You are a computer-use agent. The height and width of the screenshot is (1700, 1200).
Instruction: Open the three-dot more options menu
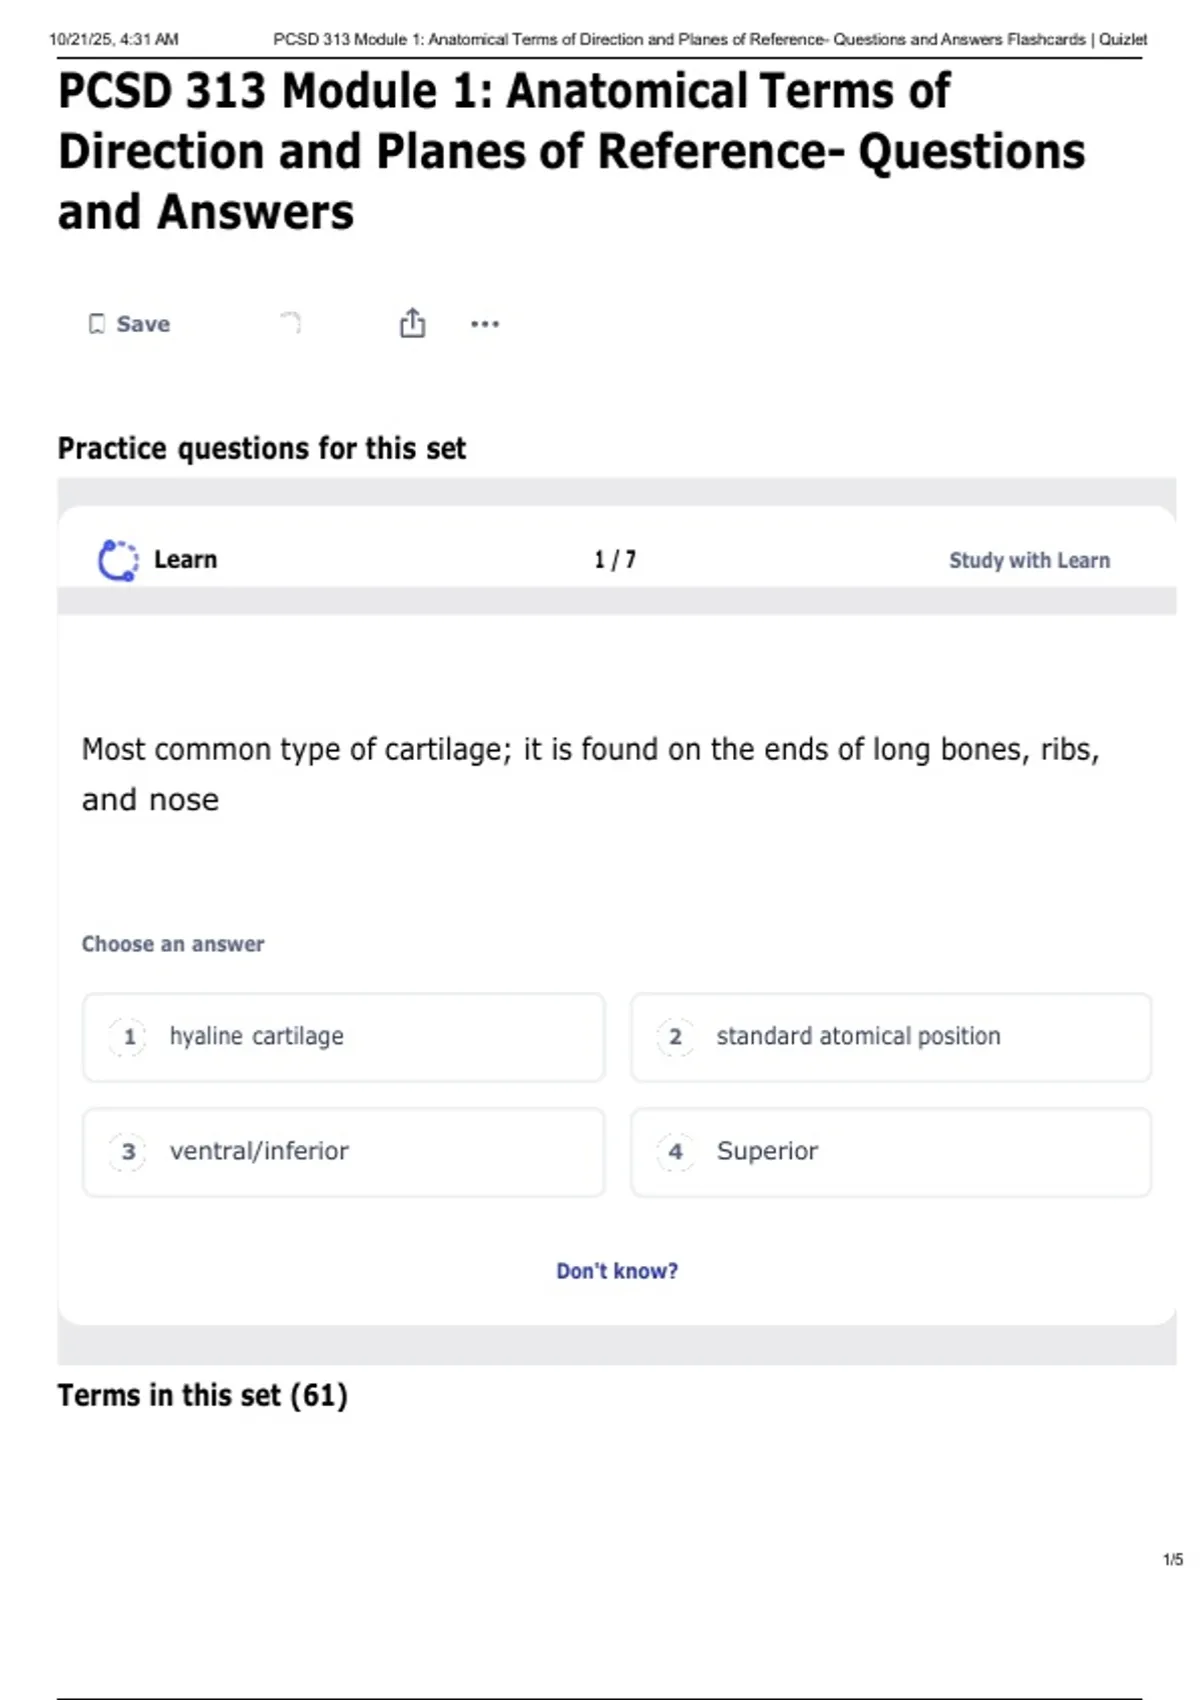pos(485,324)
